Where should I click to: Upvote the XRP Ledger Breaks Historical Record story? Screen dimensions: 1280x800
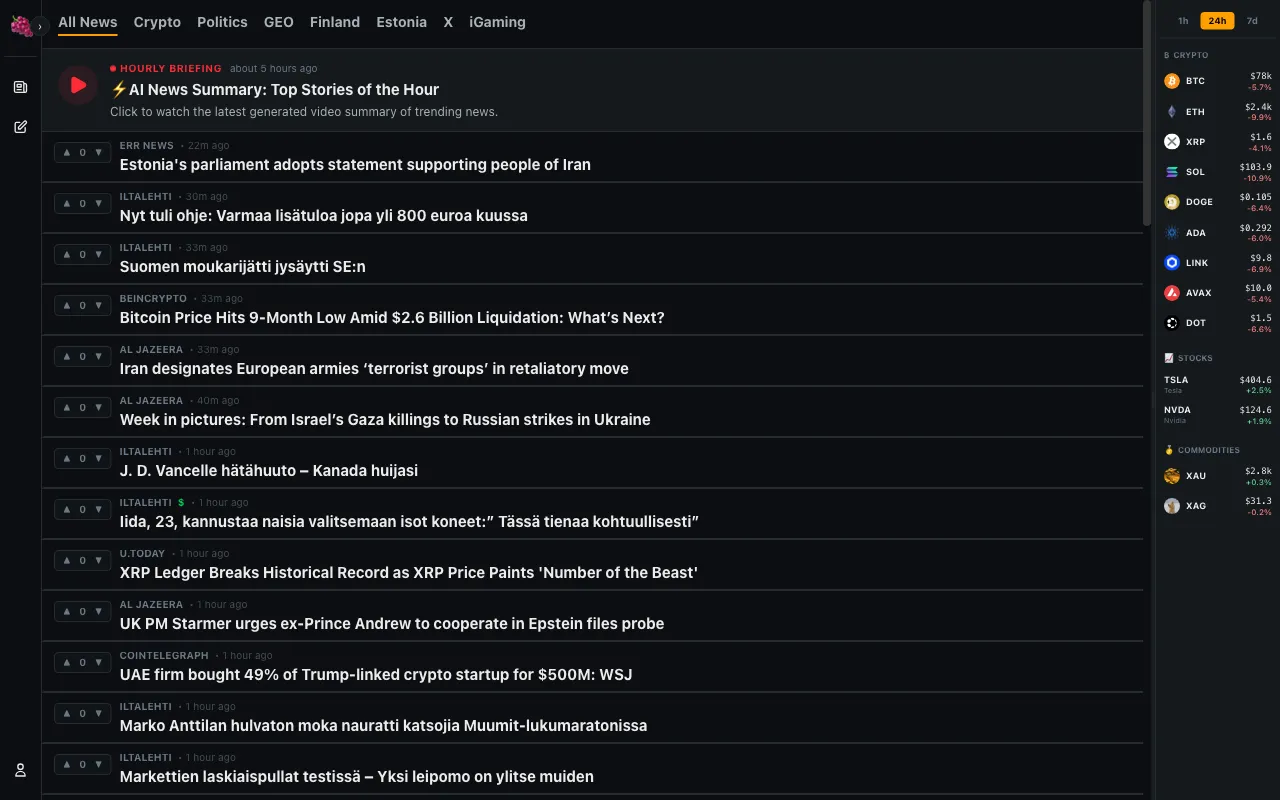(67, 561)
